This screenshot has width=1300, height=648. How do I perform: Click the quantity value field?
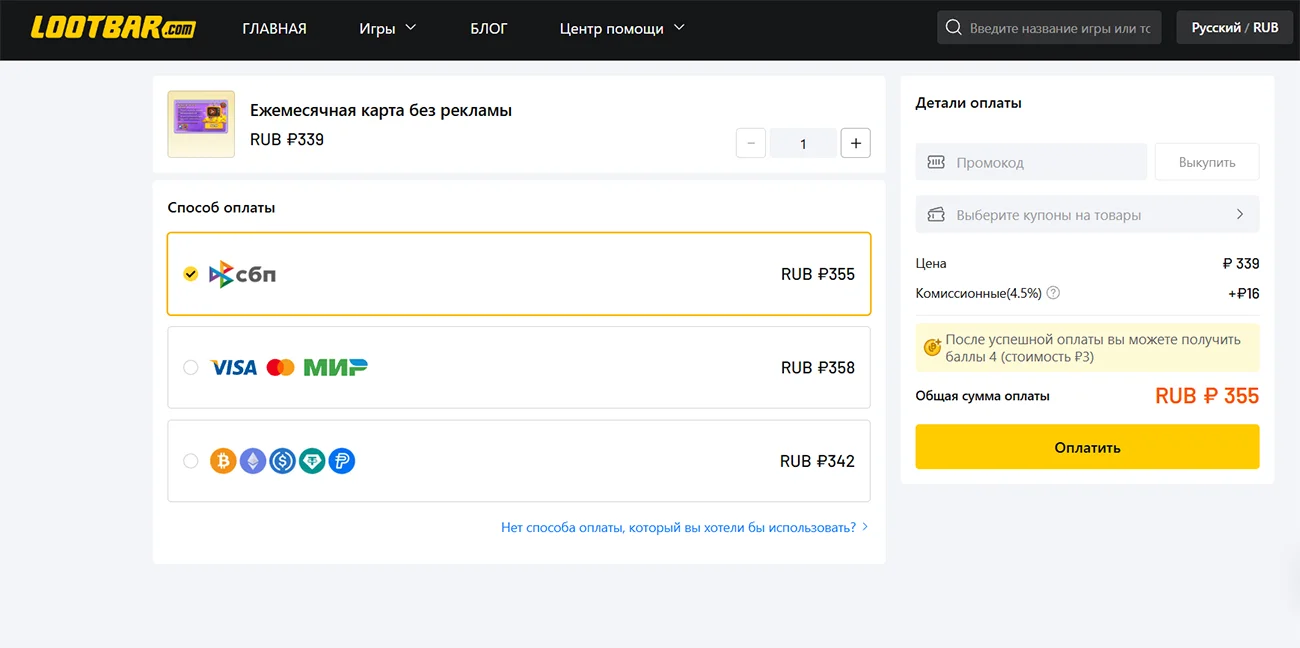(x=803, y=143)
